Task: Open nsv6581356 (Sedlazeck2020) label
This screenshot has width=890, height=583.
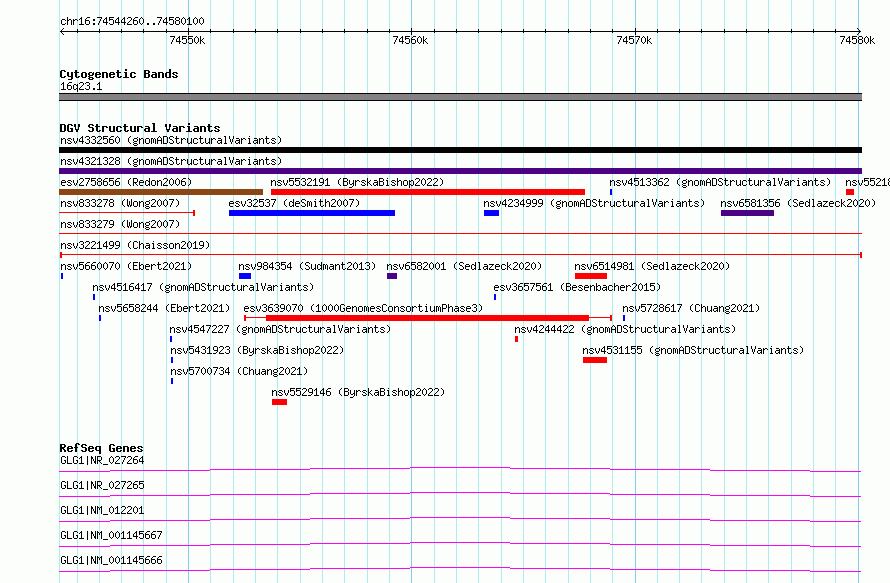Action: click(798, 203)
